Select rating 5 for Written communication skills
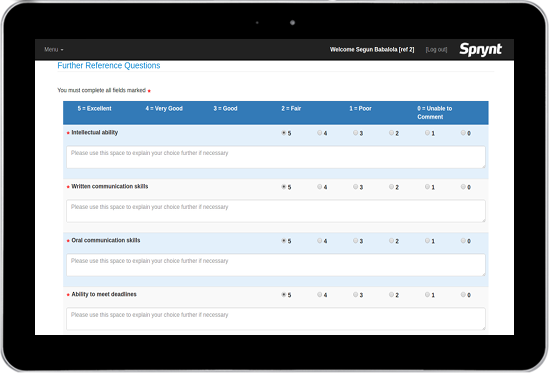The image size is (549, 374). (x=284, y=187)
